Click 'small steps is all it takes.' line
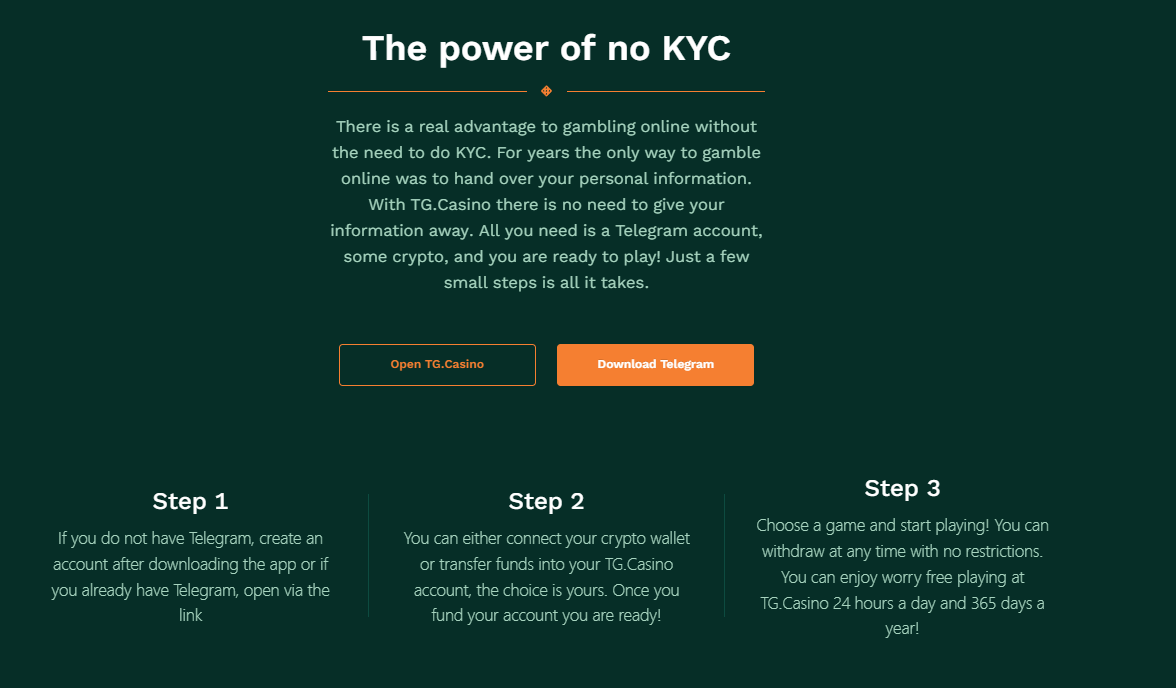 click(546, 283)
